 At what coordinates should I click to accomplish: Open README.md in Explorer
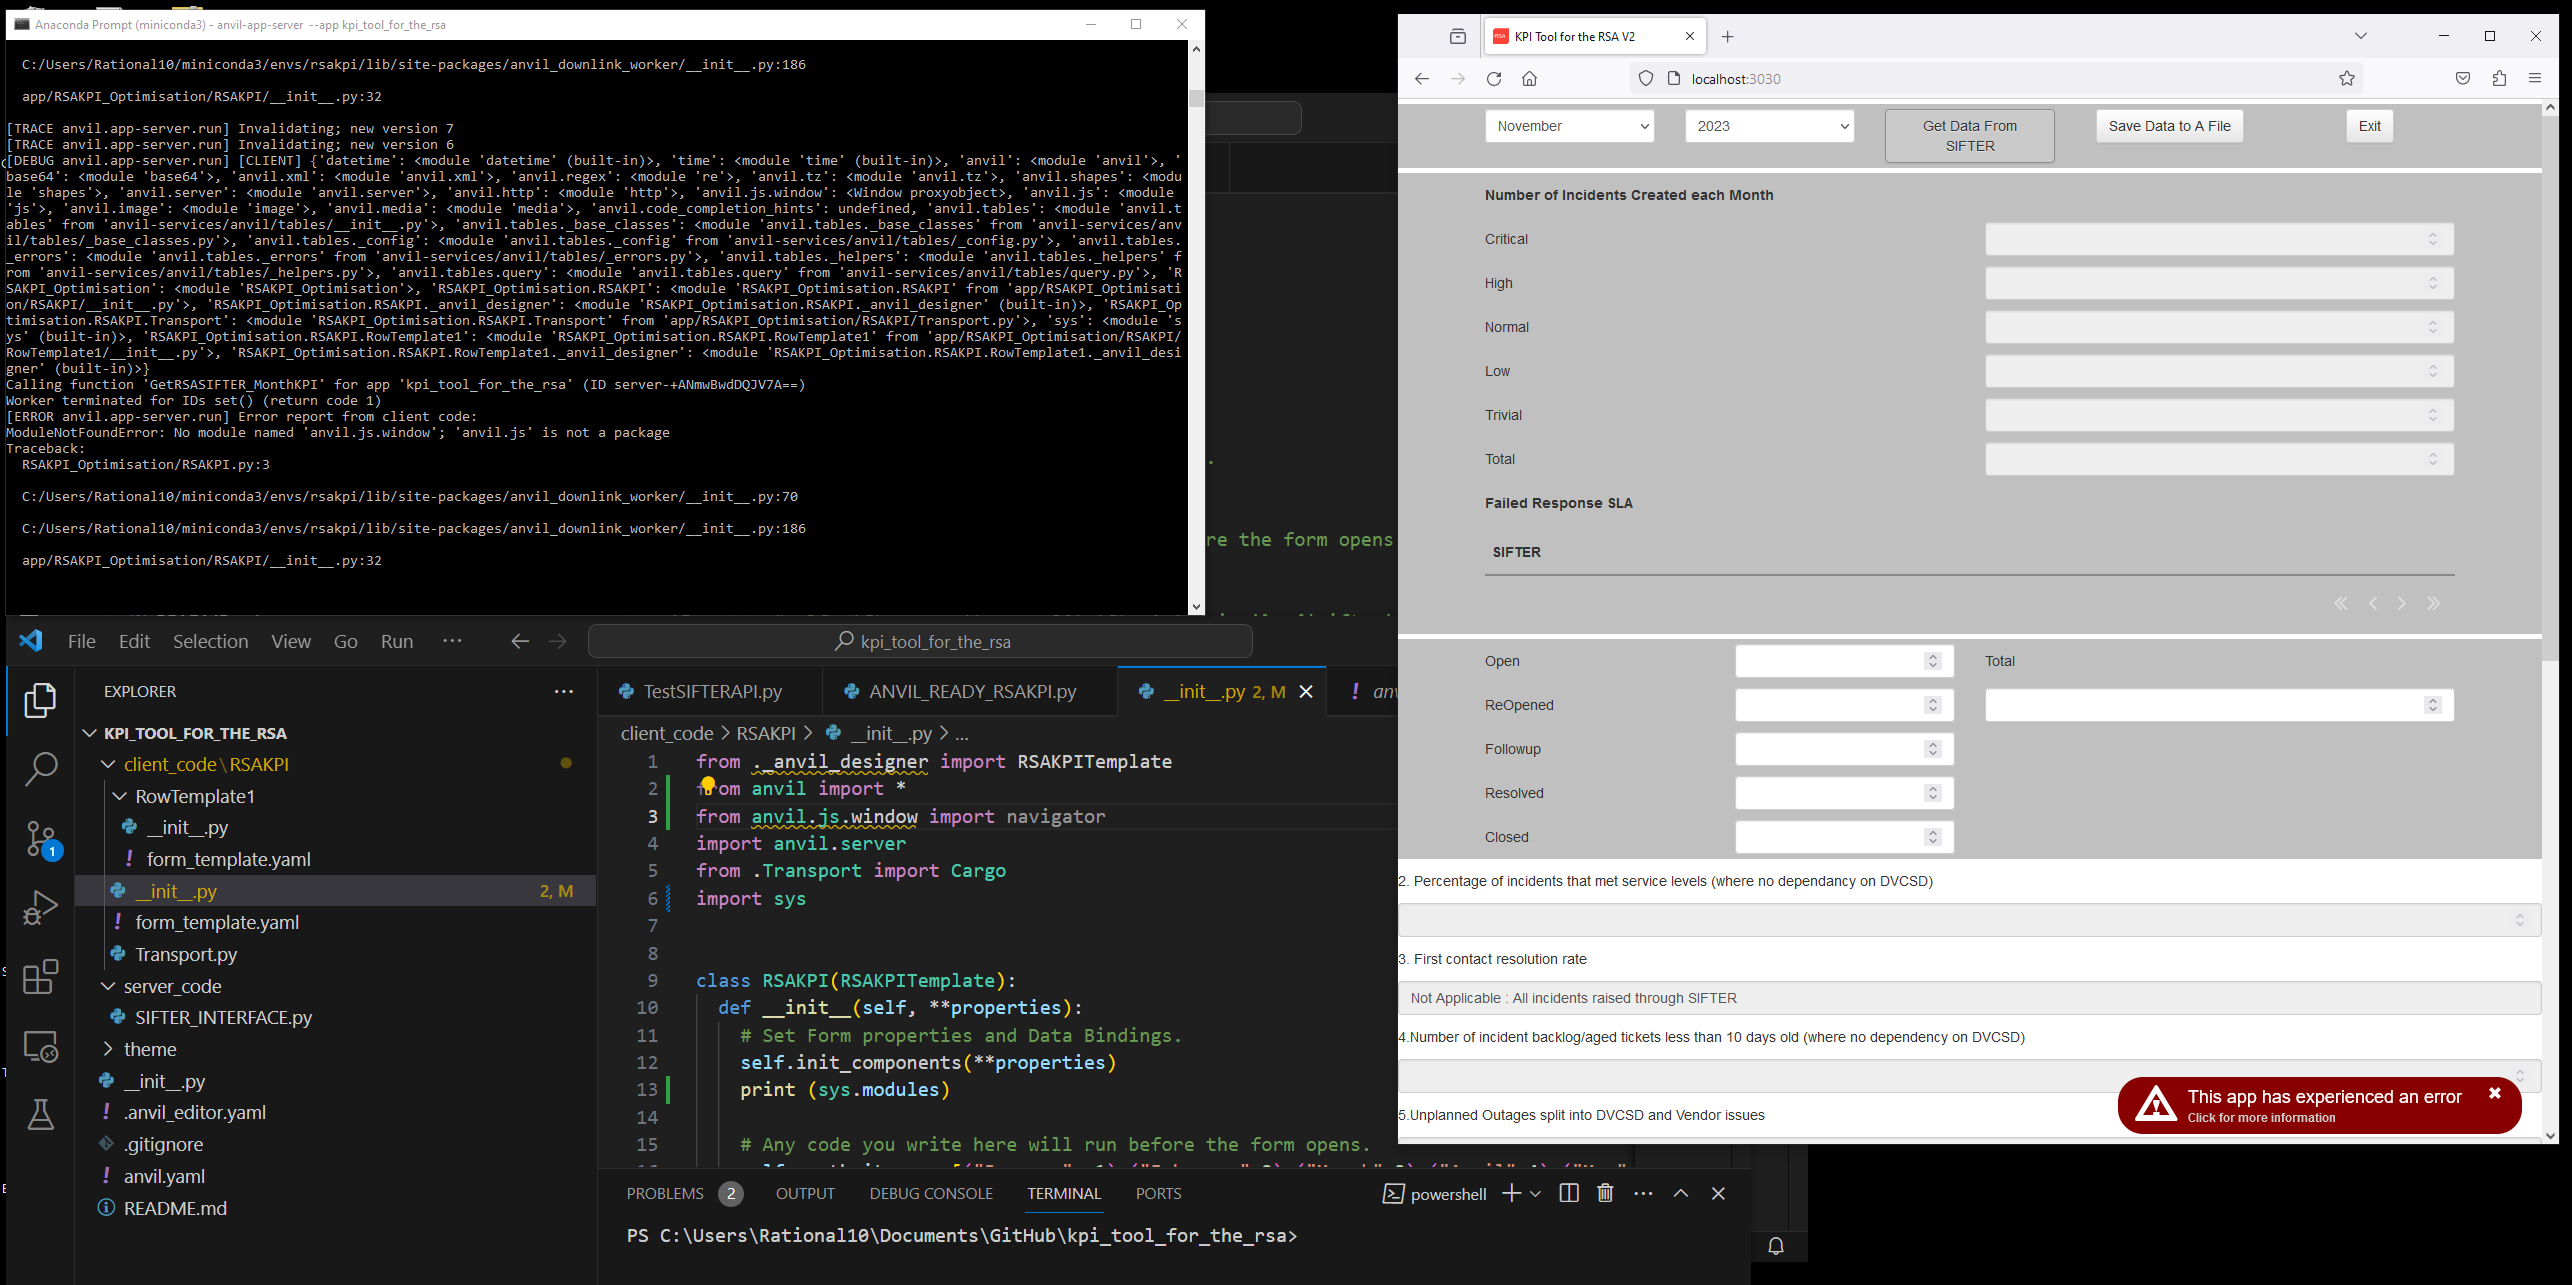pyautogui.click(x=175, y=1208)
